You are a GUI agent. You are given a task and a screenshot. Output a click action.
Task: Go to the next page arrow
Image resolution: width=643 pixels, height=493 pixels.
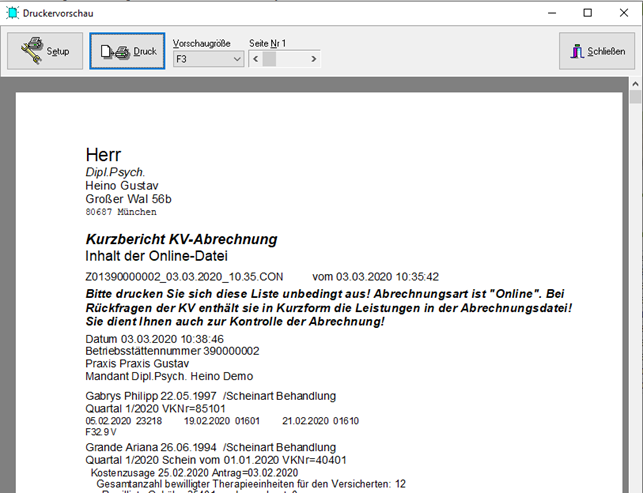tap(314, 59)
